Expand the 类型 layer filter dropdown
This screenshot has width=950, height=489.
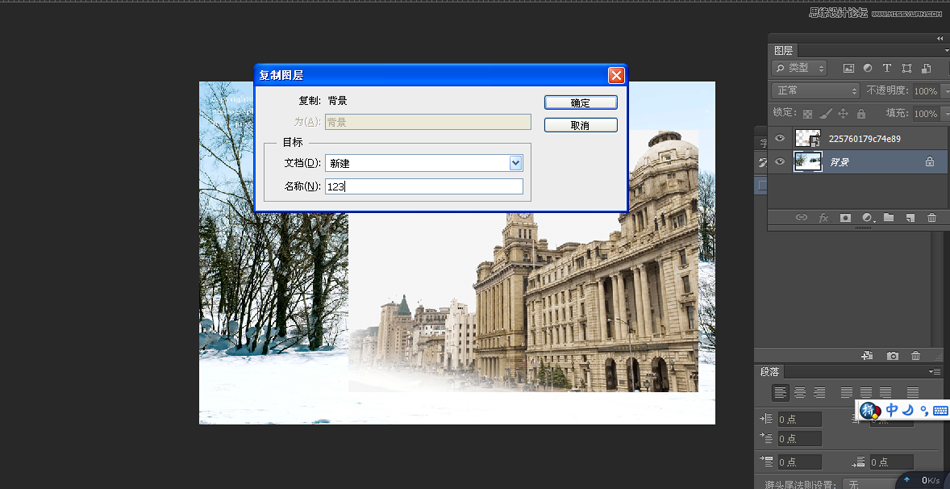tap(800, 68)
